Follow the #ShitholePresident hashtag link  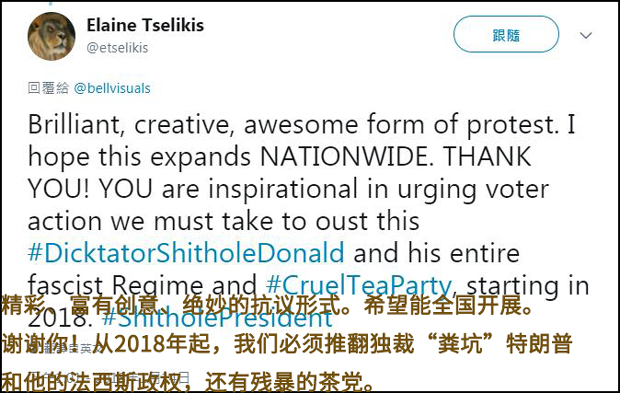tap(217, 319)
